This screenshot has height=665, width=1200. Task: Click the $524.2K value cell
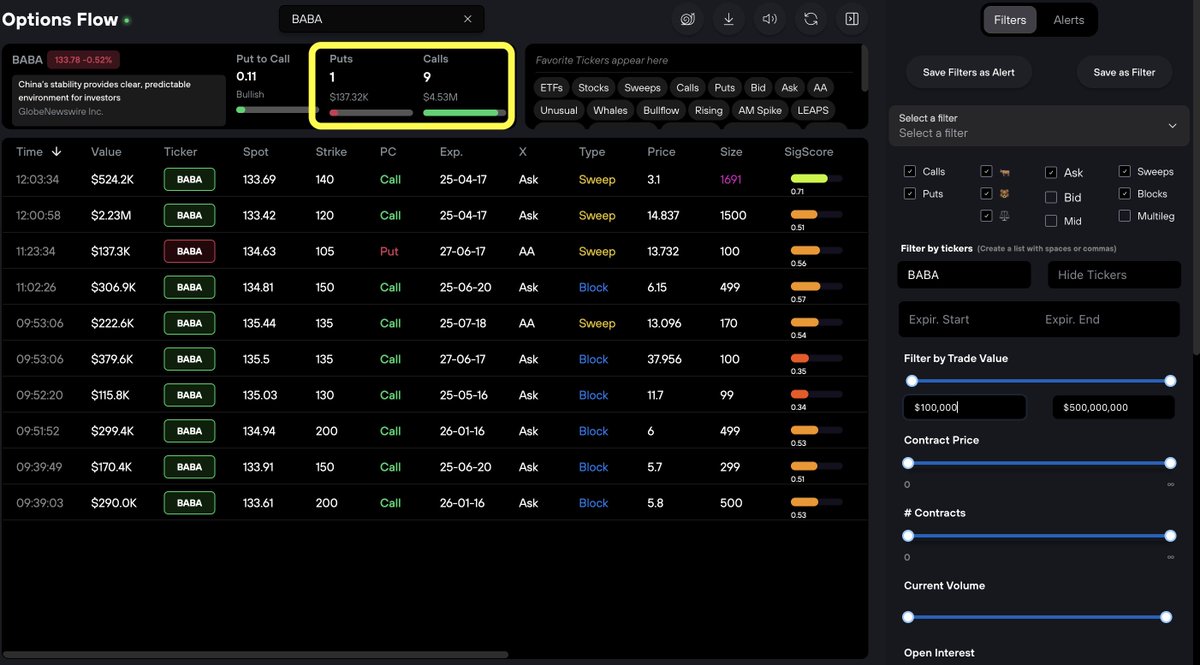(x=113, y=180)
